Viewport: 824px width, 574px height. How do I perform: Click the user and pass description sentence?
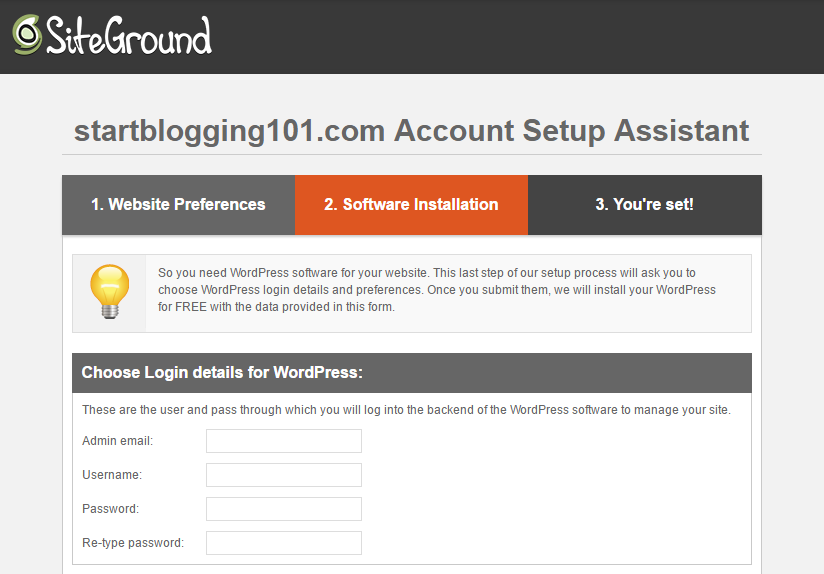click(x=406, y=410)
